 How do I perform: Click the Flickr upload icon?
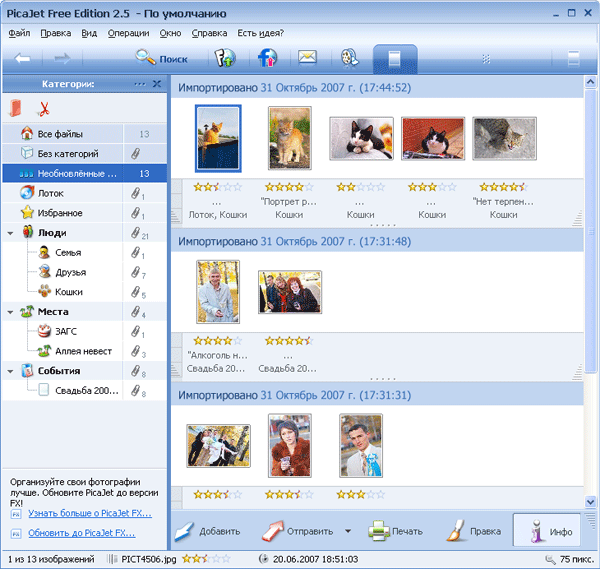click(x=225, y=58)
